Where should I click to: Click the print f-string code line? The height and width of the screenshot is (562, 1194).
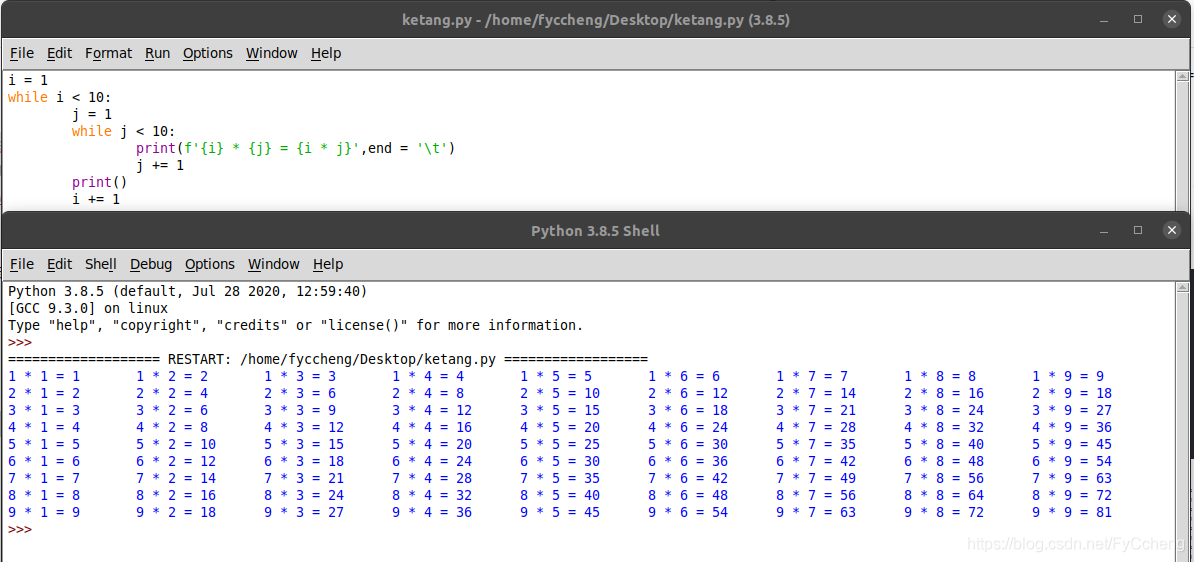coord(295,148)
